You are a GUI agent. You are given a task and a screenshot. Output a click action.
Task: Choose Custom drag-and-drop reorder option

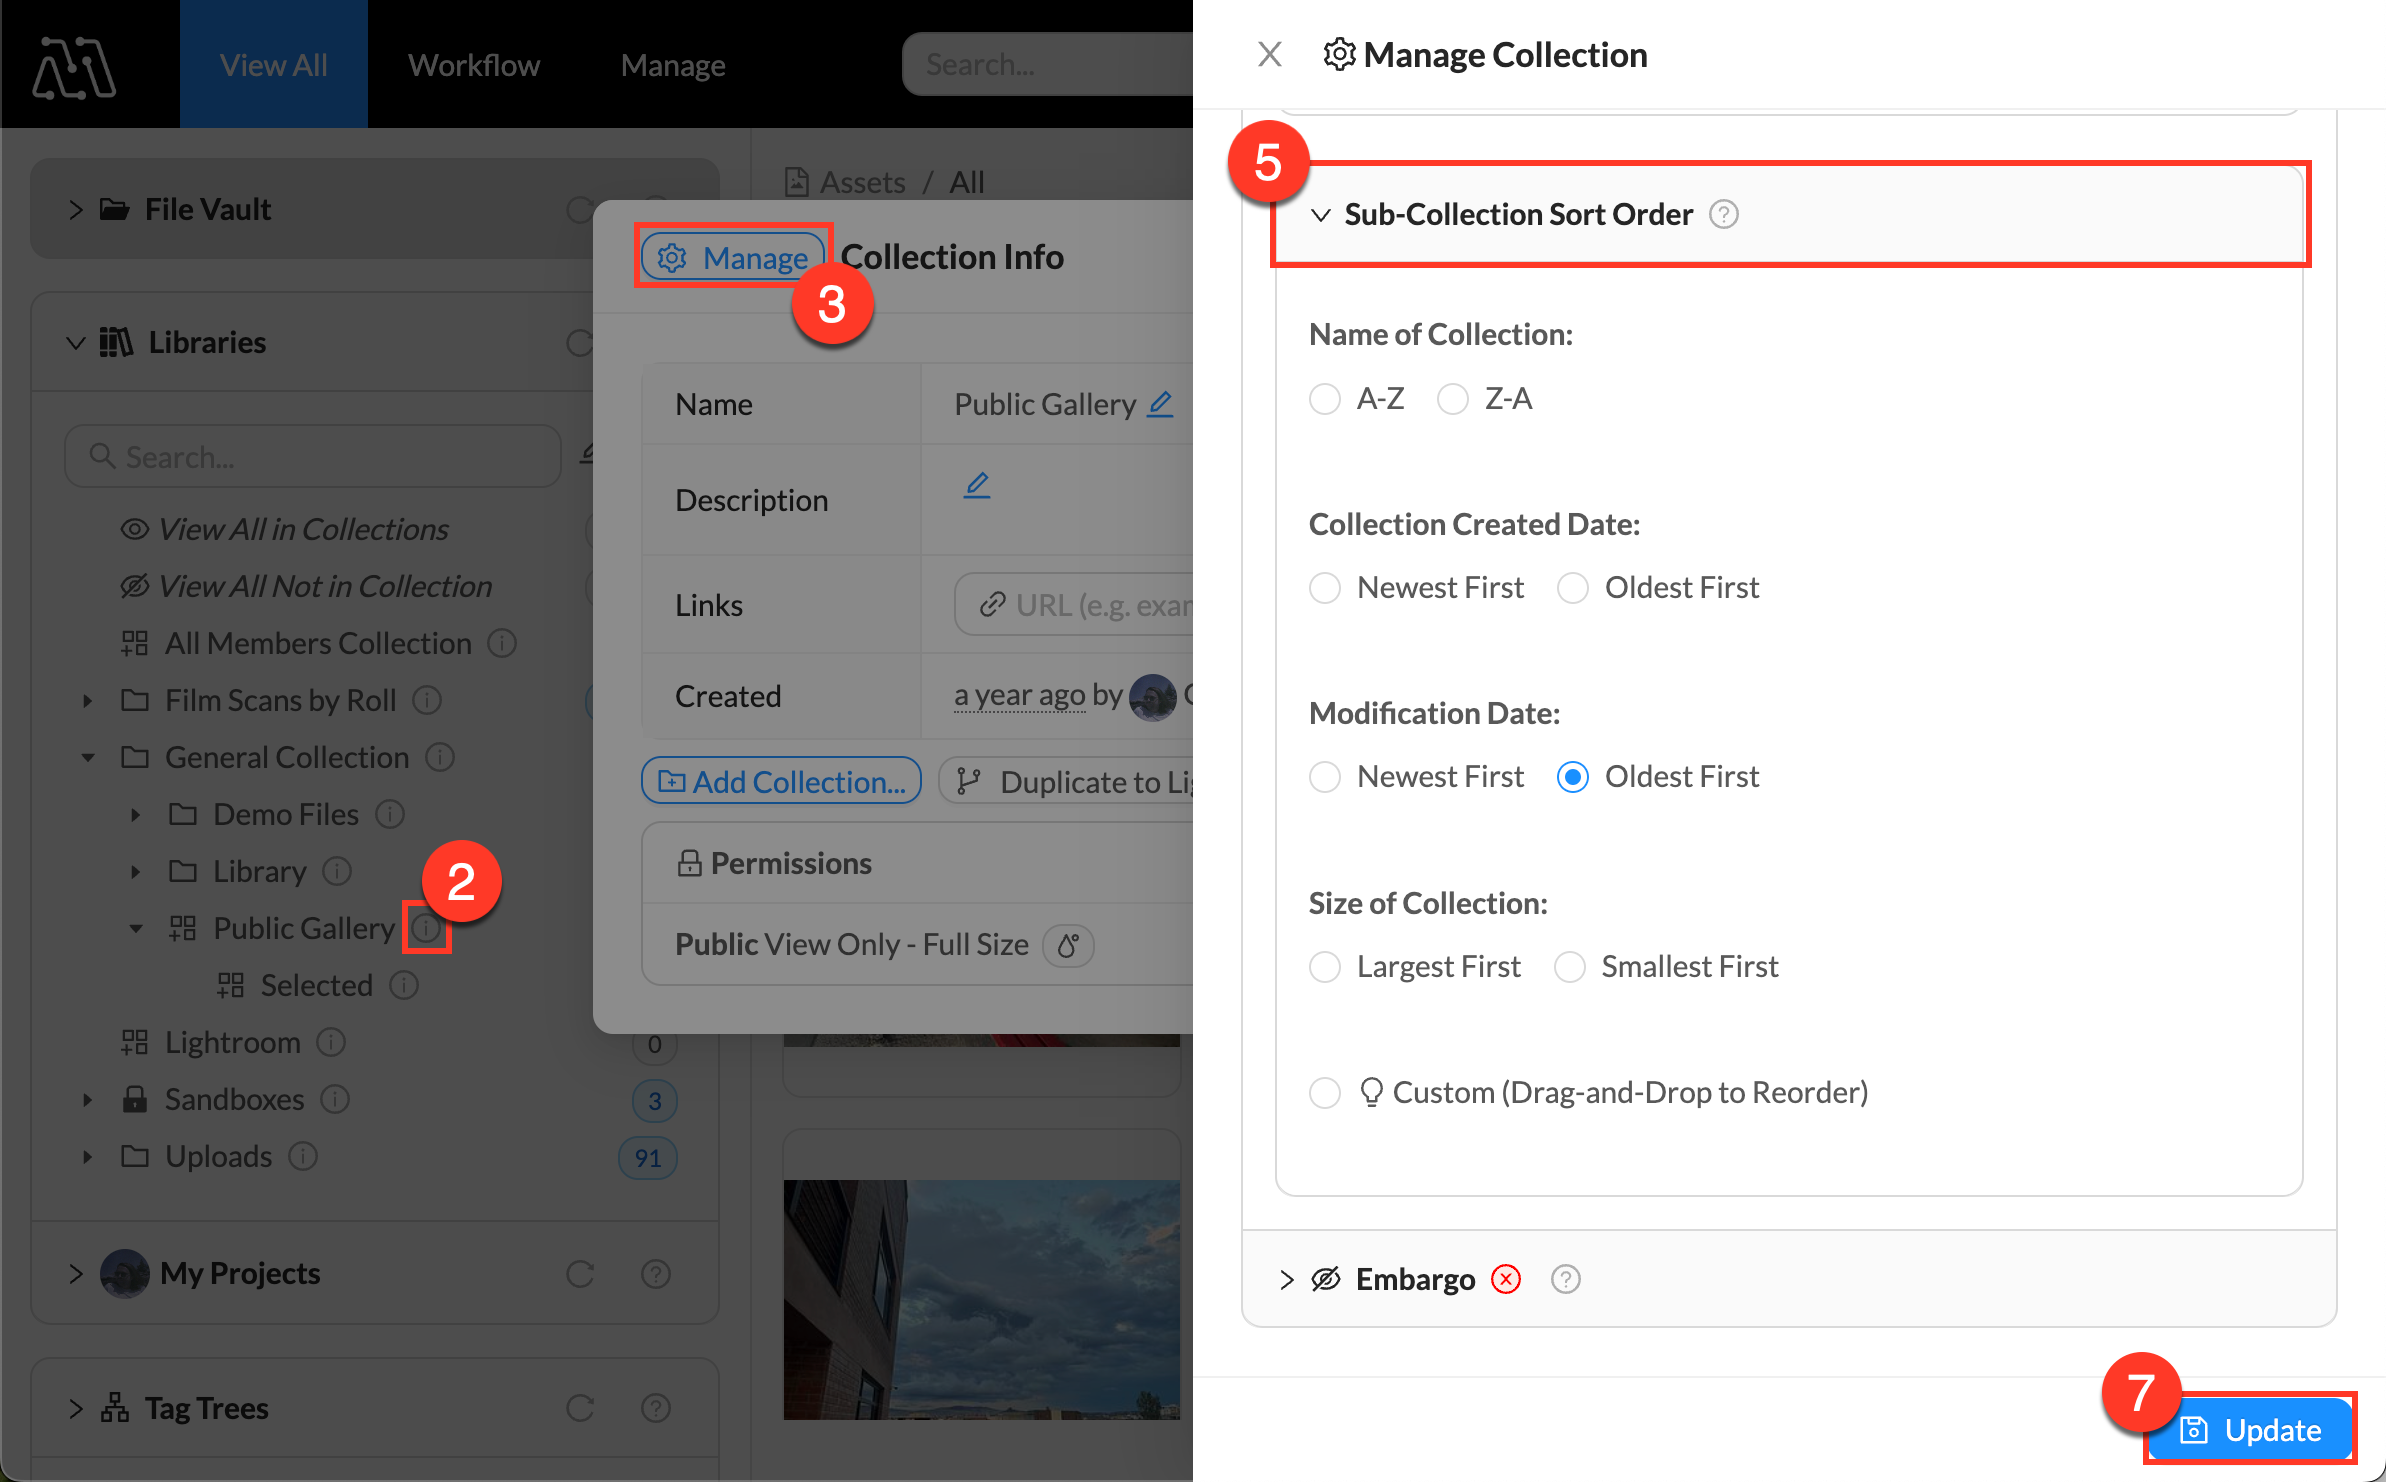click(x=1324, y=1093)
